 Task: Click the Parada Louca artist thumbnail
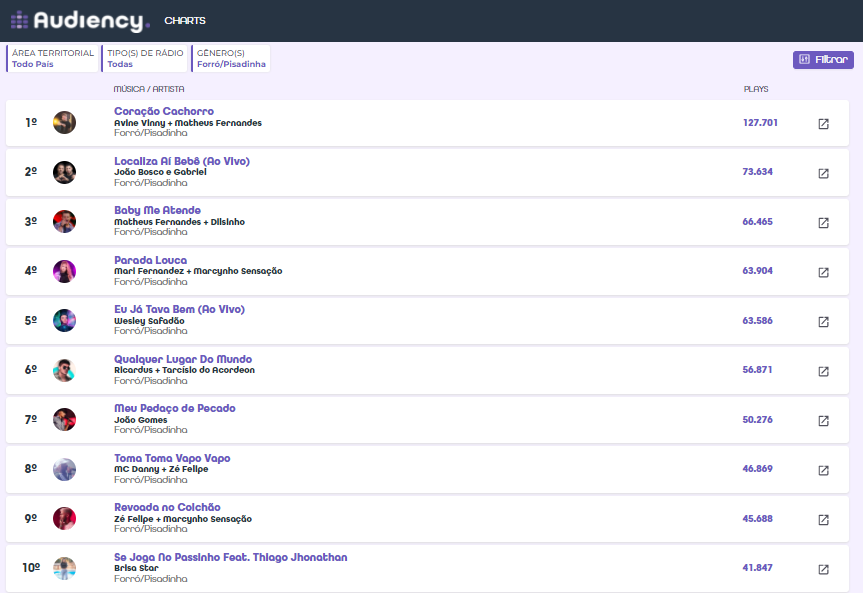tap(64, 271)
